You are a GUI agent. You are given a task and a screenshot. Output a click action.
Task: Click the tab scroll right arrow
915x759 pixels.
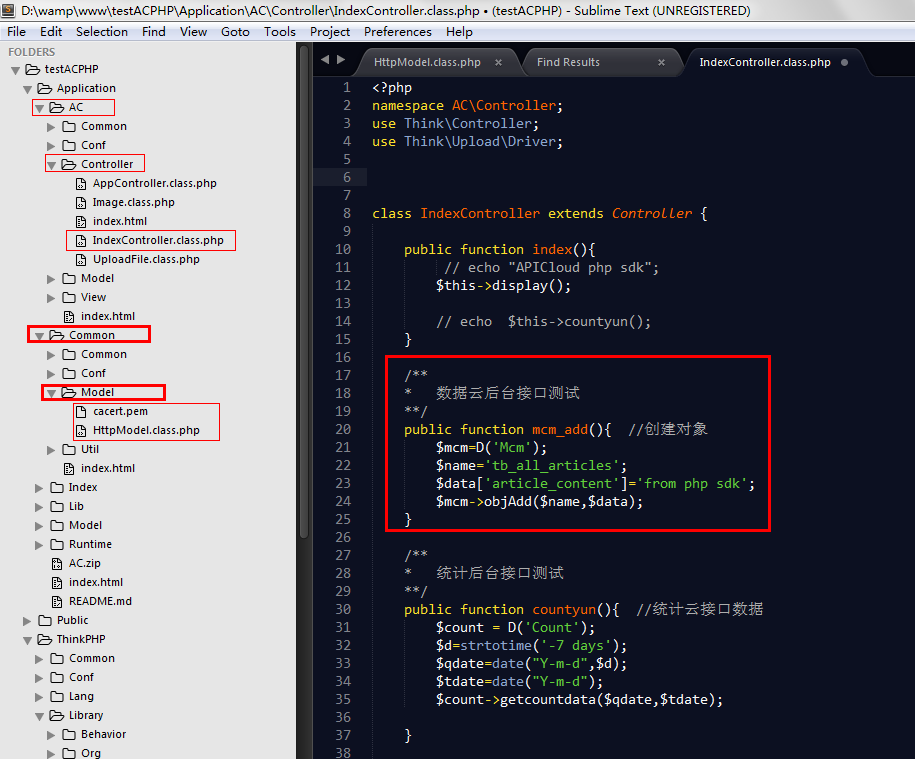tap(341, 61)
